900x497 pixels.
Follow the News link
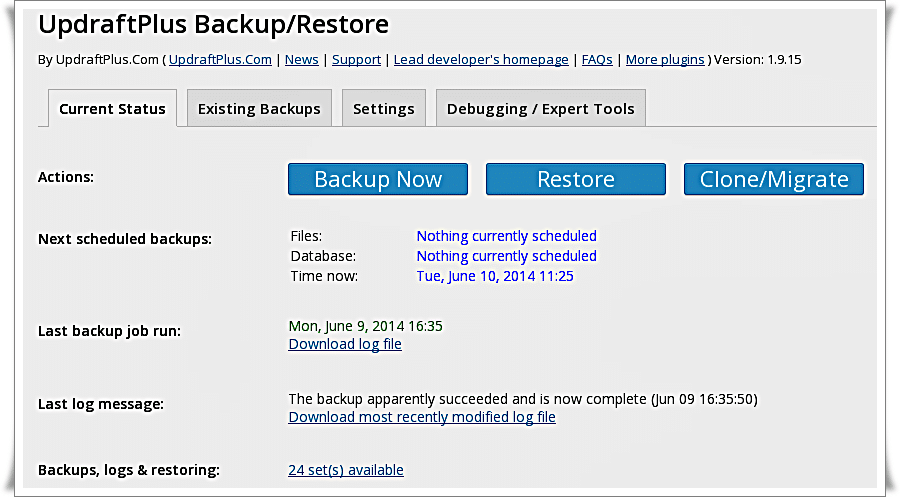(x=301, y=60)
